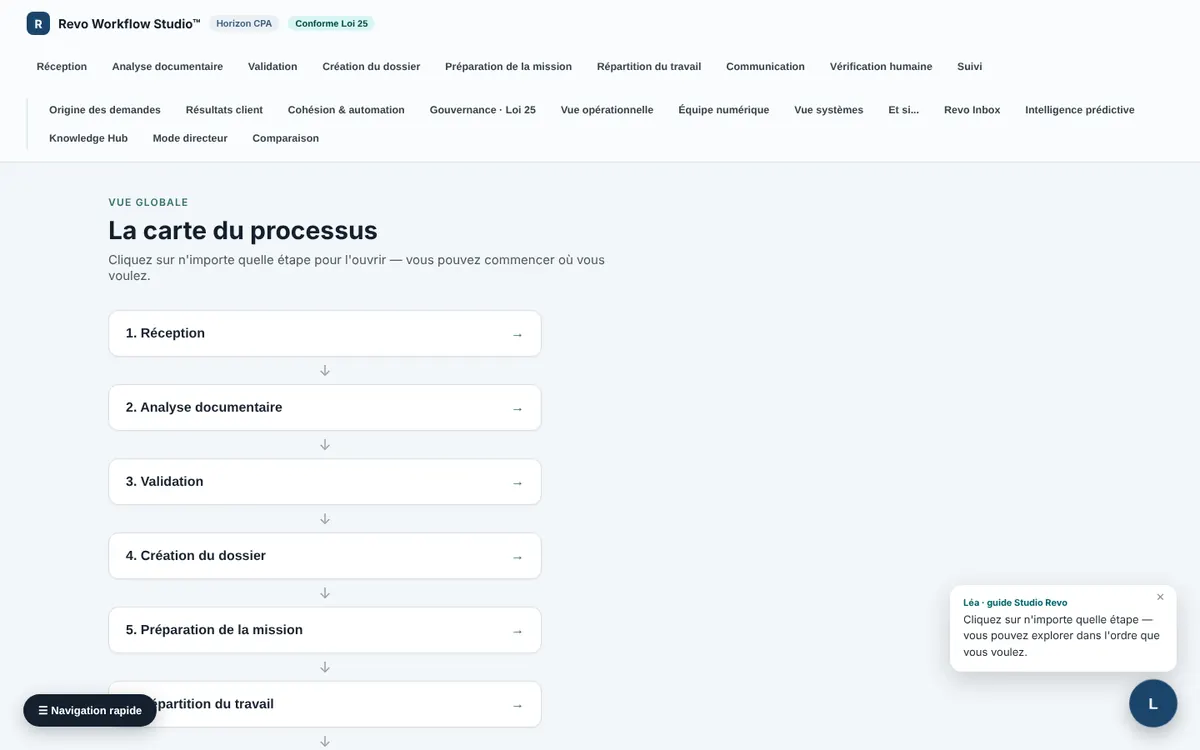The width and height of the screenshot is (1200, 750).
Task: Select Vue systèmes item
Action: pos(828,110)
